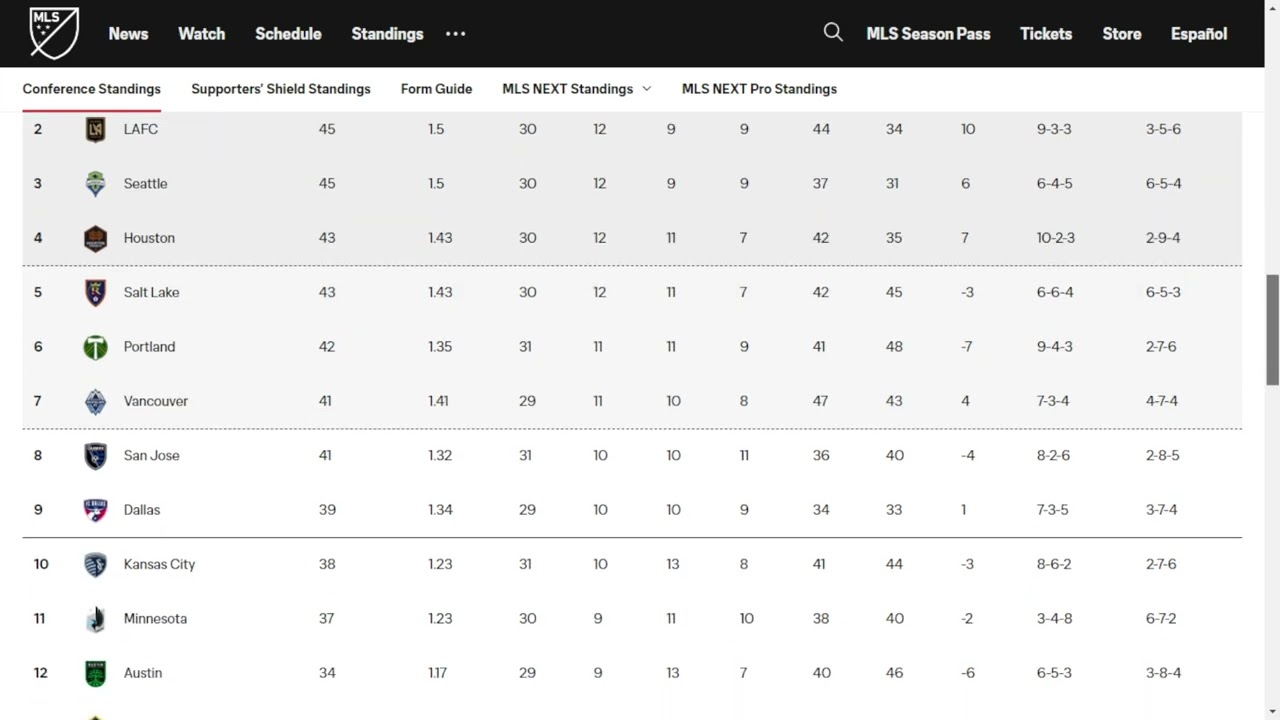The image size is (1280, 720).
Task: Open the Salt Lake team name link
Action: coord(151,292)
